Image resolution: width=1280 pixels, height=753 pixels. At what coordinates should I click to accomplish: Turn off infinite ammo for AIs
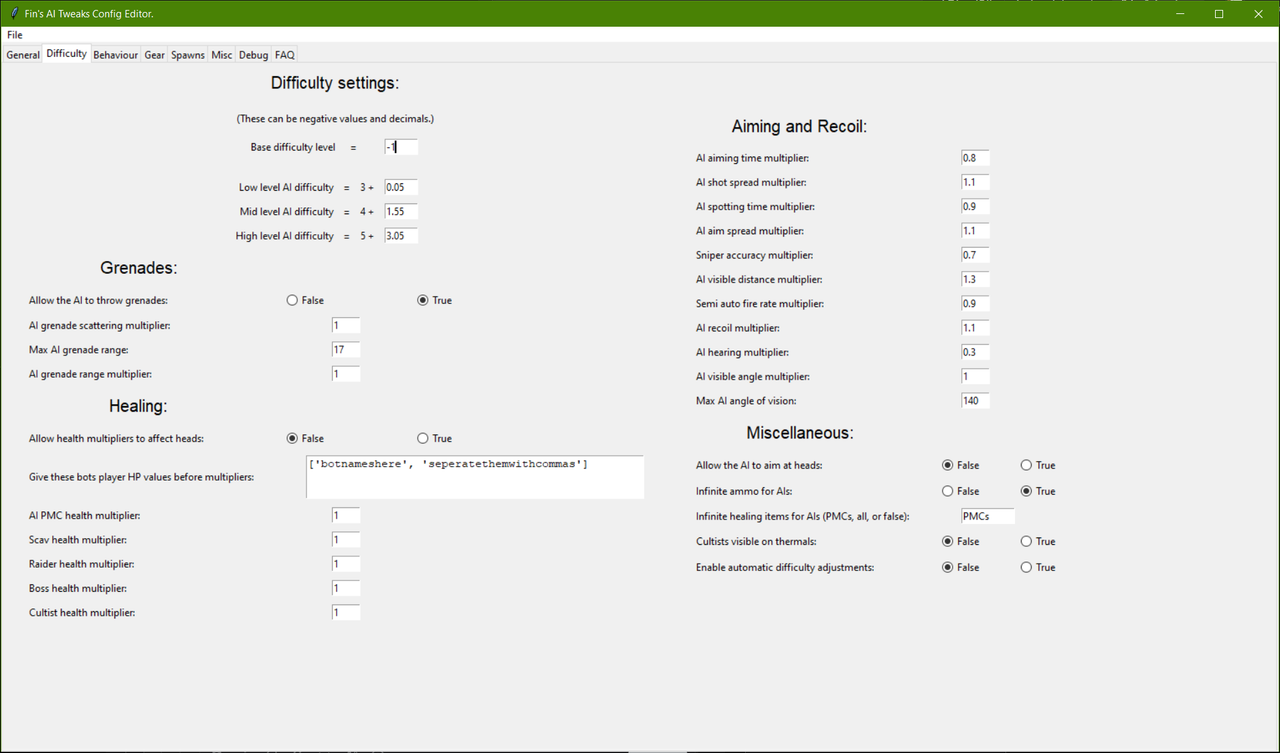pyautogui.click(x=947, y=490)
